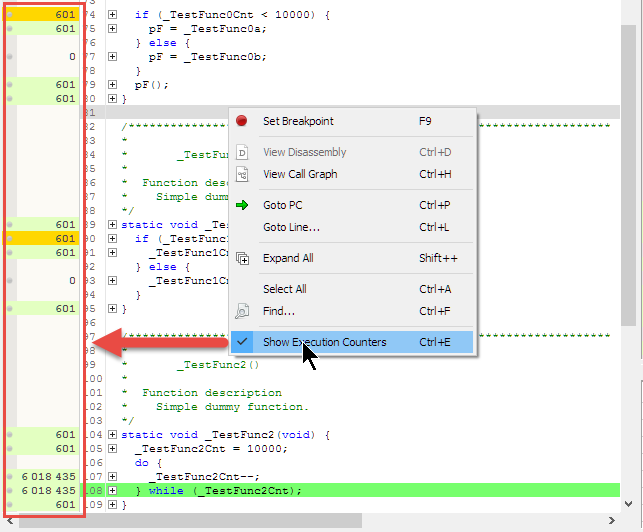
Task: Toggle breakpoint marker at line 104 gutter
Action: point(9,435)
